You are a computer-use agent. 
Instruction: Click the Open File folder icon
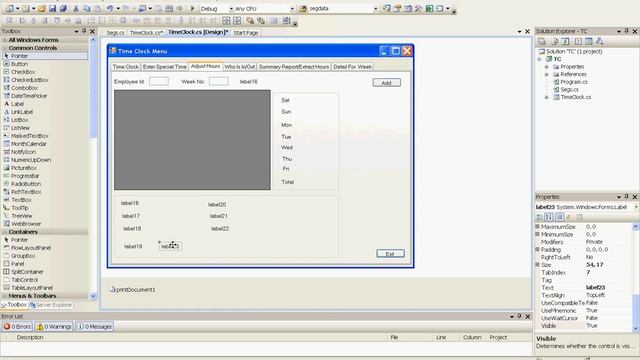point(42,8)
